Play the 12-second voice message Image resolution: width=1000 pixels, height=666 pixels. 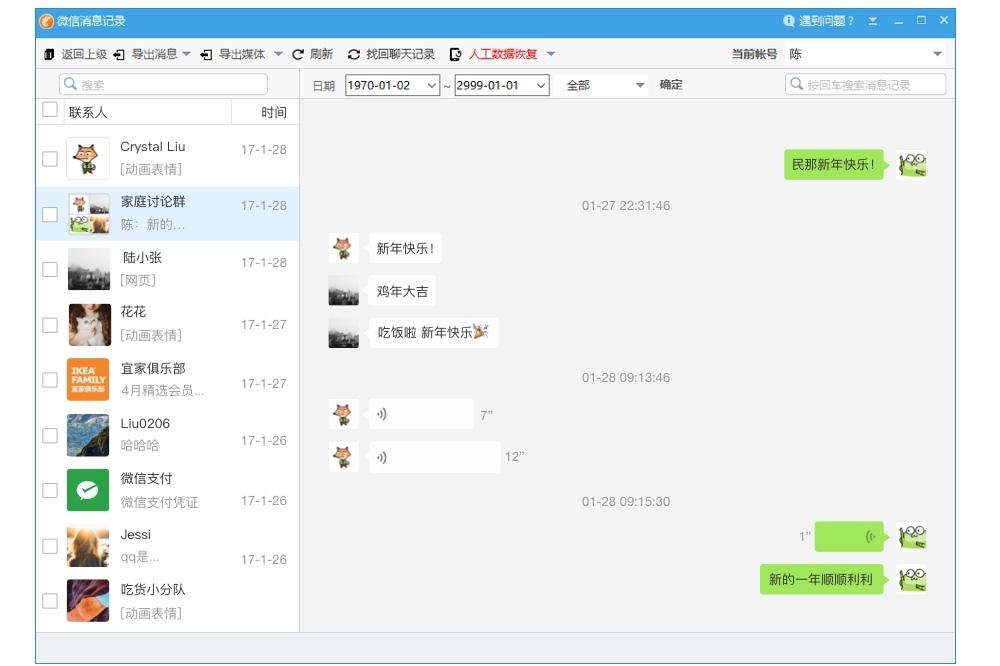point(435,457)
